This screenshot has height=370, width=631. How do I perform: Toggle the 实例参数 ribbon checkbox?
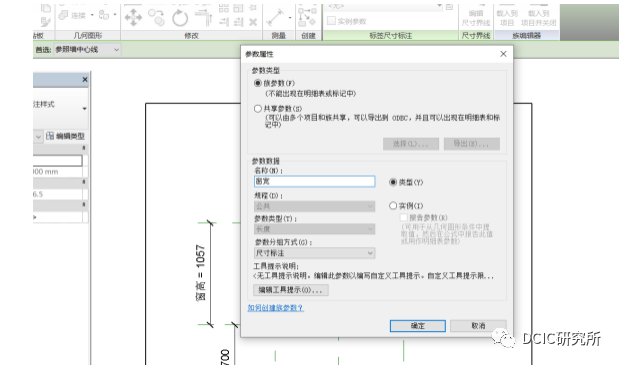332,21
